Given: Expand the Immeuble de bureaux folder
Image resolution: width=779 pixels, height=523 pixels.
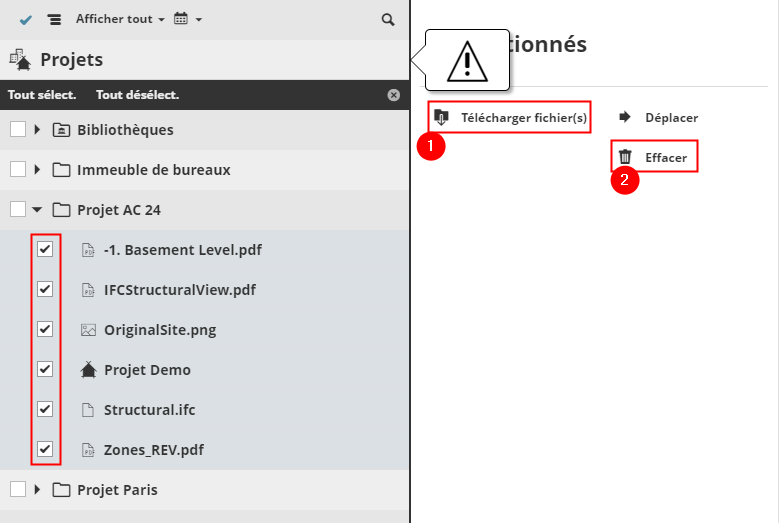Looking at the screenshot, I should pyautogui.click(x=38, y=169).
